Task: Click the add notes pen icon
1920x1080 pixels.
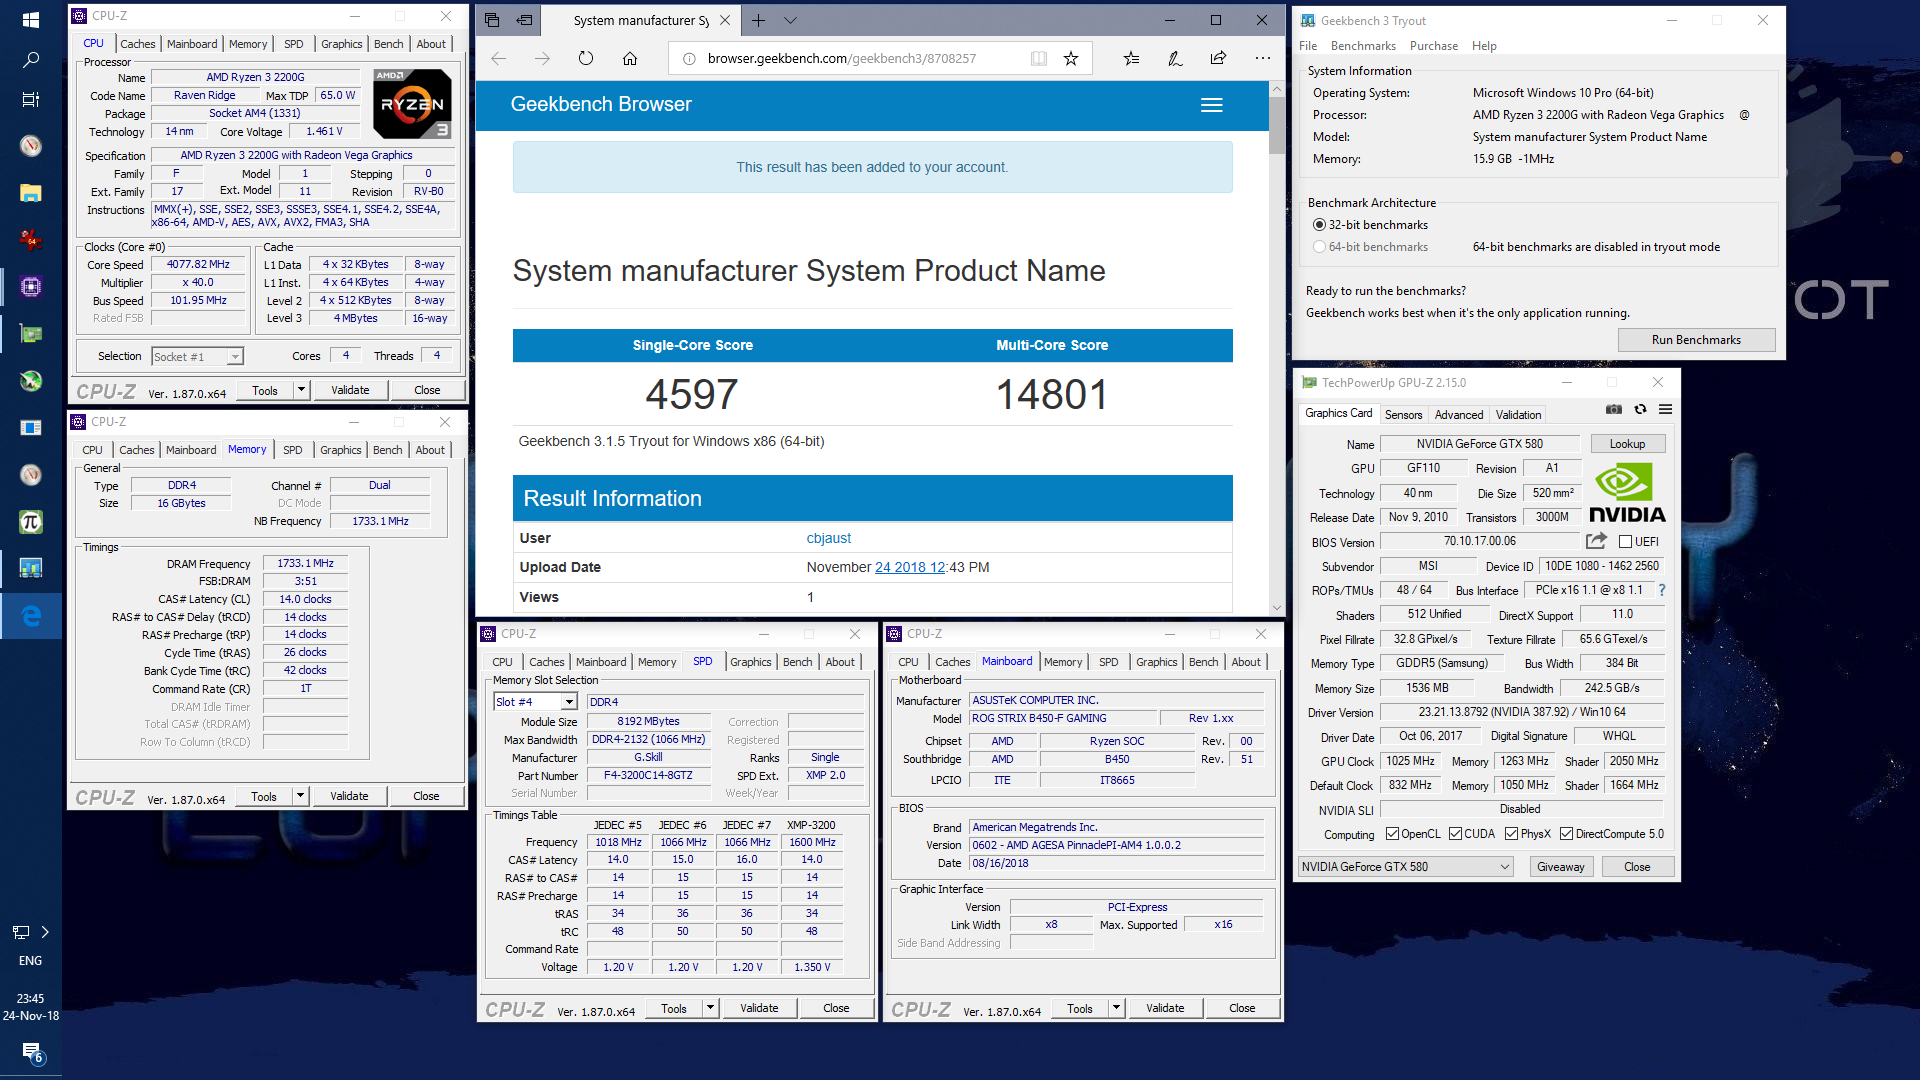Action: [1175, 59]
